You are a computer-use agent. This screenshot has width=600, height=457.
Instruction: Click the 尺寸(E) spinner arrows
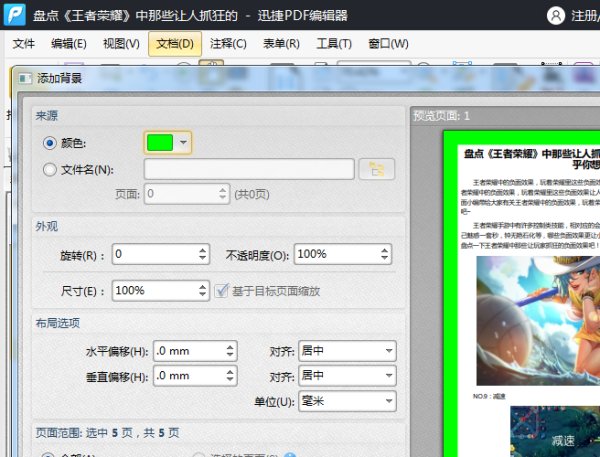coord(202,291)
